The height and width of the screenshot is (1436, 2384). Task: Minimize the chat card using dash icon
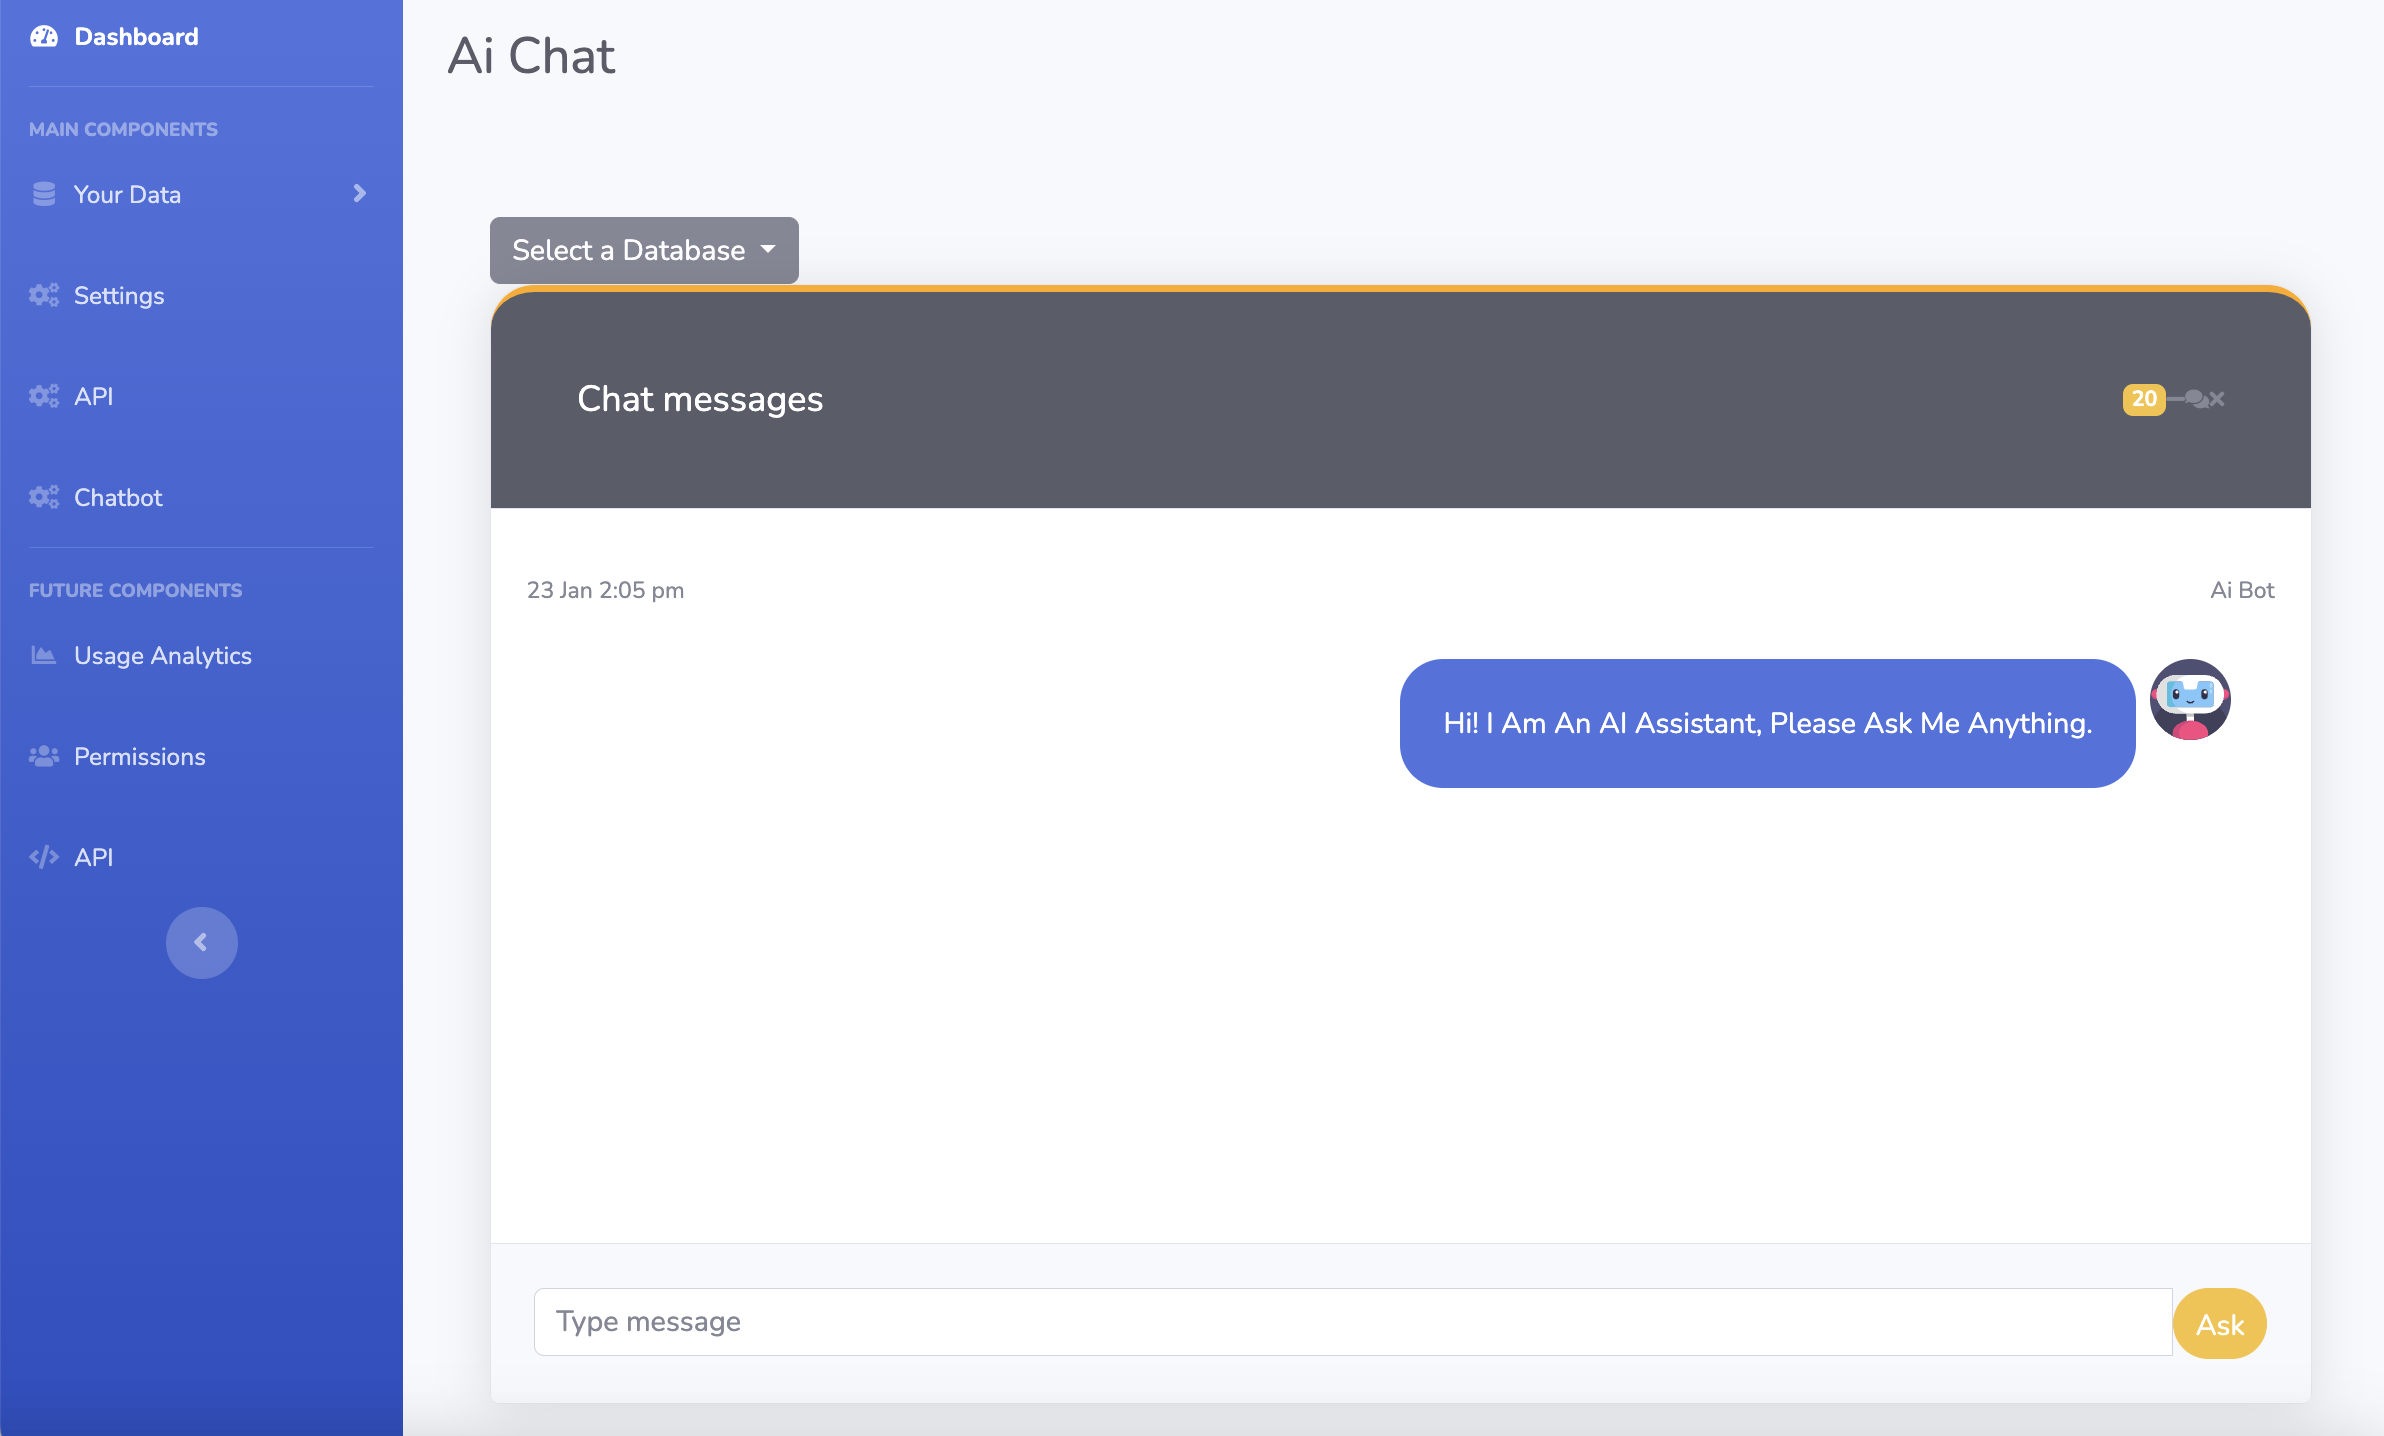pos(2175,399)
